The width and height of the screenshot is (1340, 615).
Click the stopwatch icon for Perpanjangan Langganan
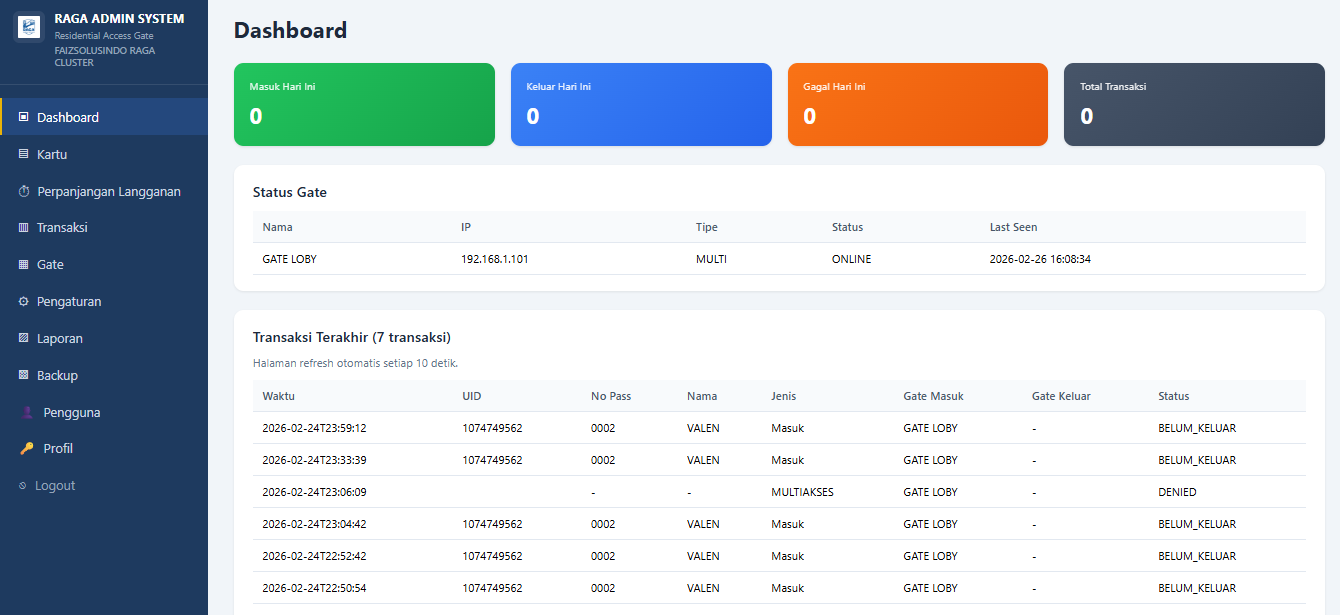click(x=24, y=191)
